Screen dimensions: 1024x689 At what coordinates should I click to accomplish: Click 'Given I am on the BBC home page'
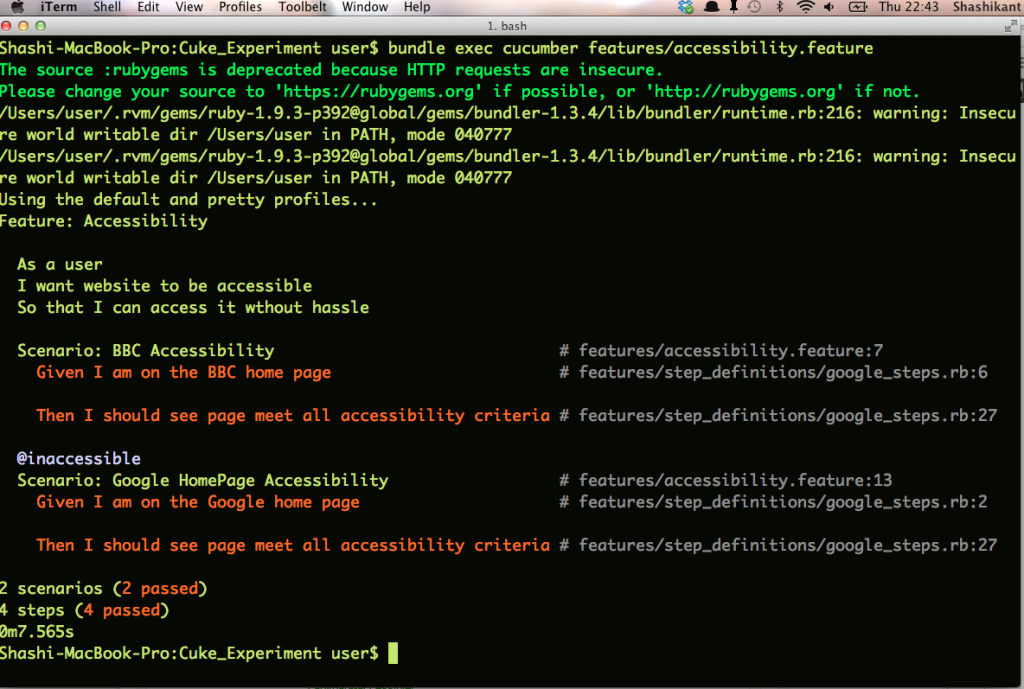coord(184,372)
